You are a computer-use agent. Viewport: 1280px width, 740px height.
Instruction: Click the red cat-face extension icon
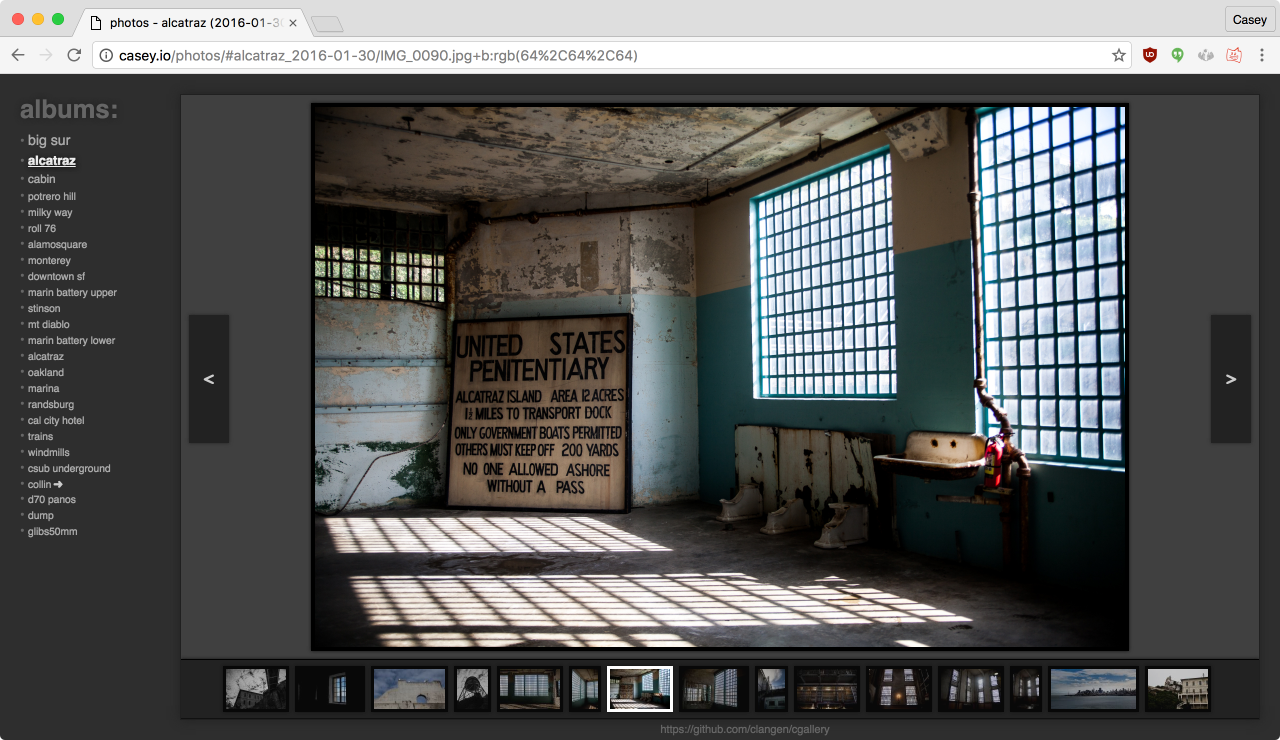pyautogui.click(x=1234, y=55)
